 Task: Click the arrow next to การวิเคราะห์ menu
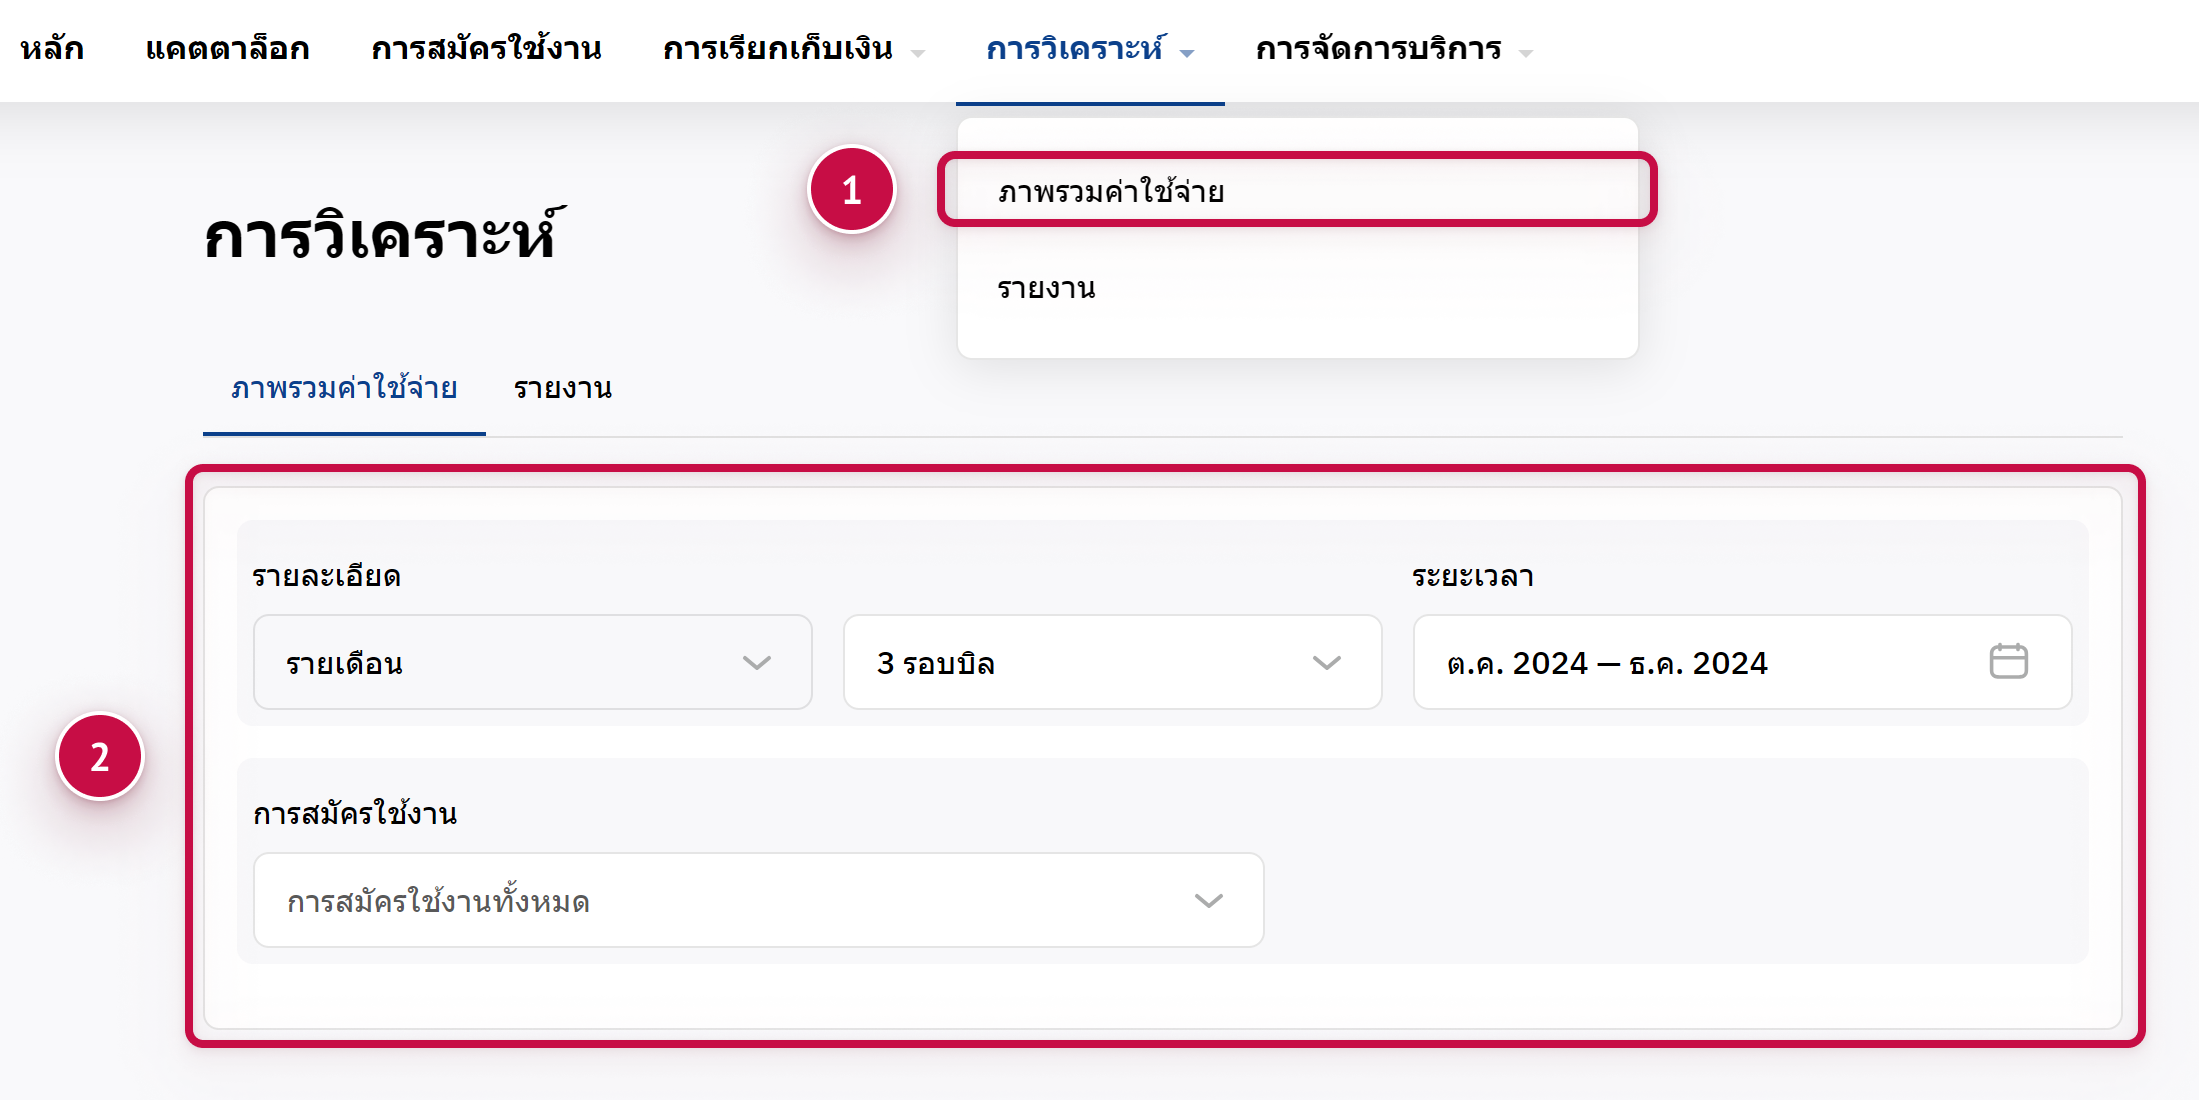[1187, 53]
